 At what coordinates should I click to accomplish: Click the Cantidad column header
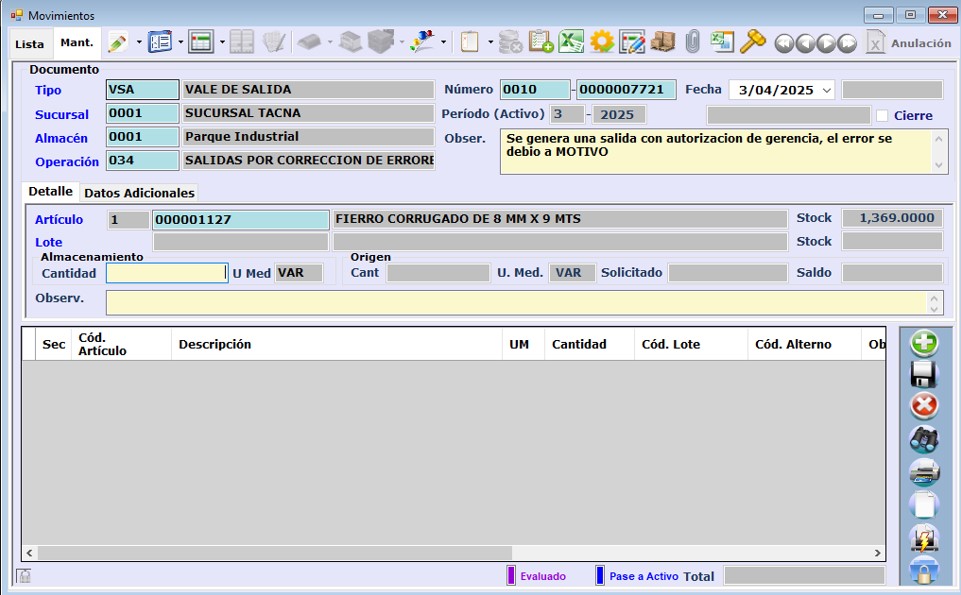click(579, 344)
